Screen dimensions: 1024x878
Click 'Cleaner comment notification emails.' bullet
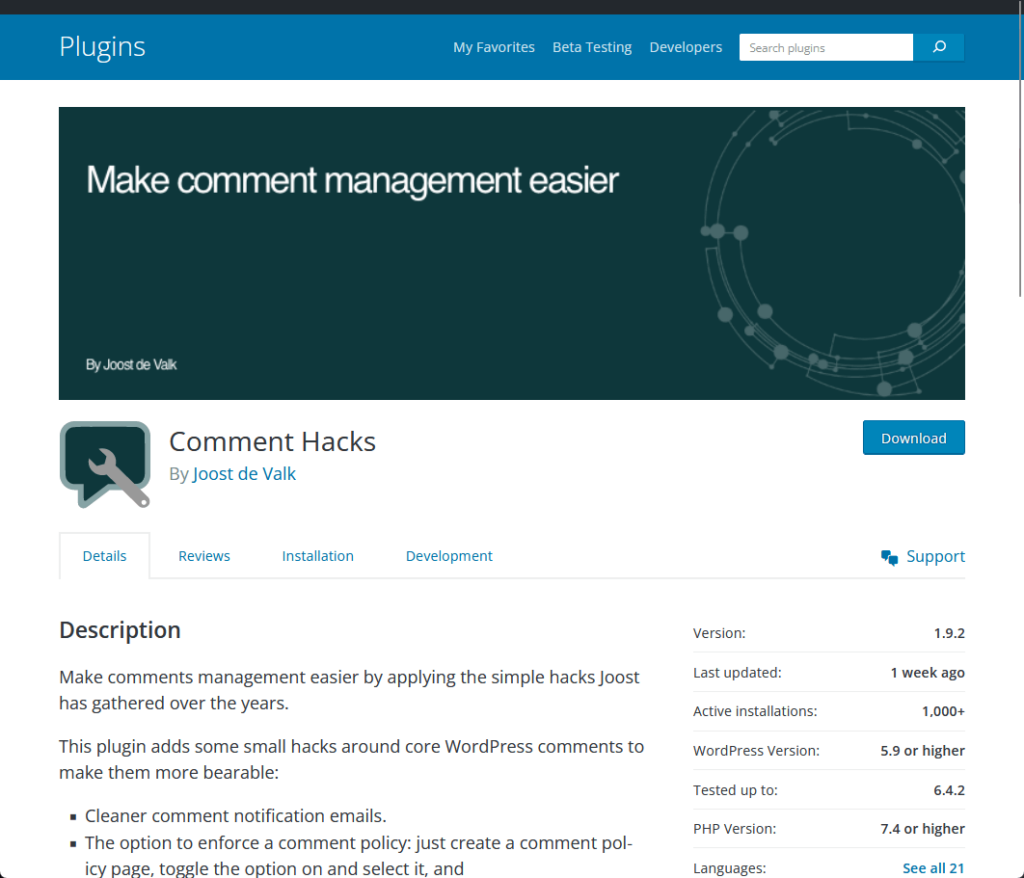tap(236, 816)
